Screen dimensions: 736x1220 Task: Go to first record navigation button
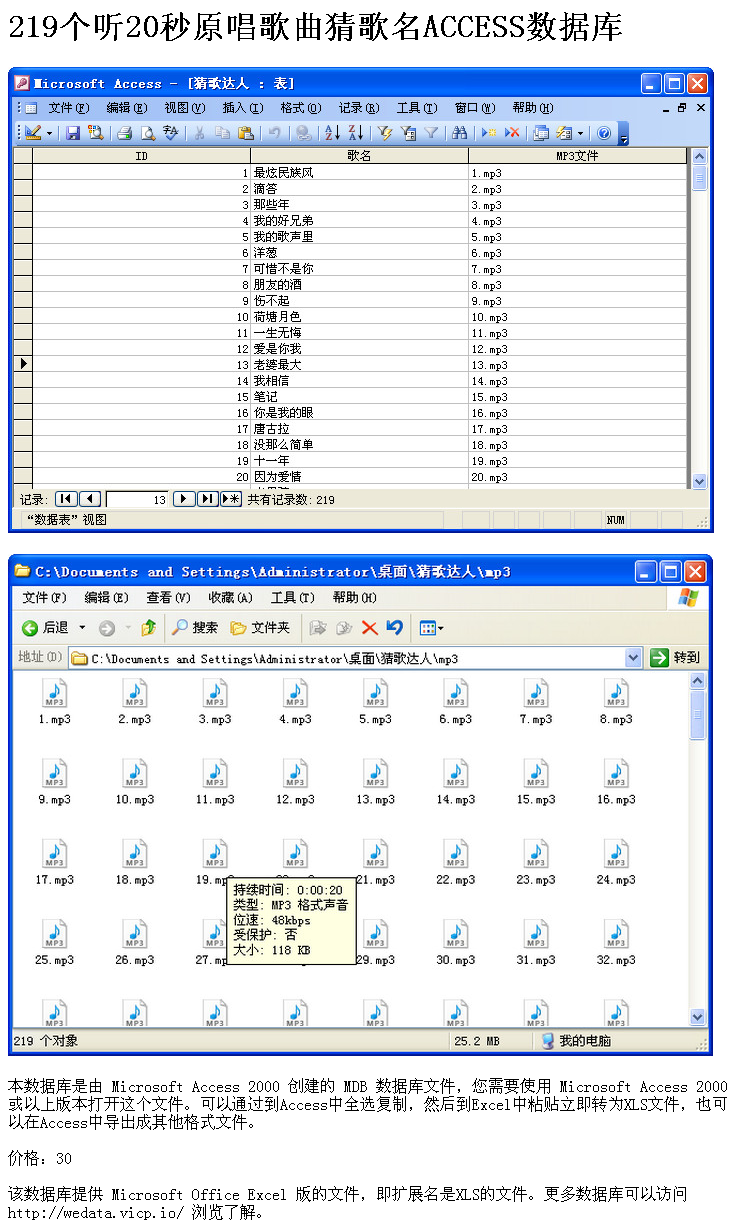[66, 499]
